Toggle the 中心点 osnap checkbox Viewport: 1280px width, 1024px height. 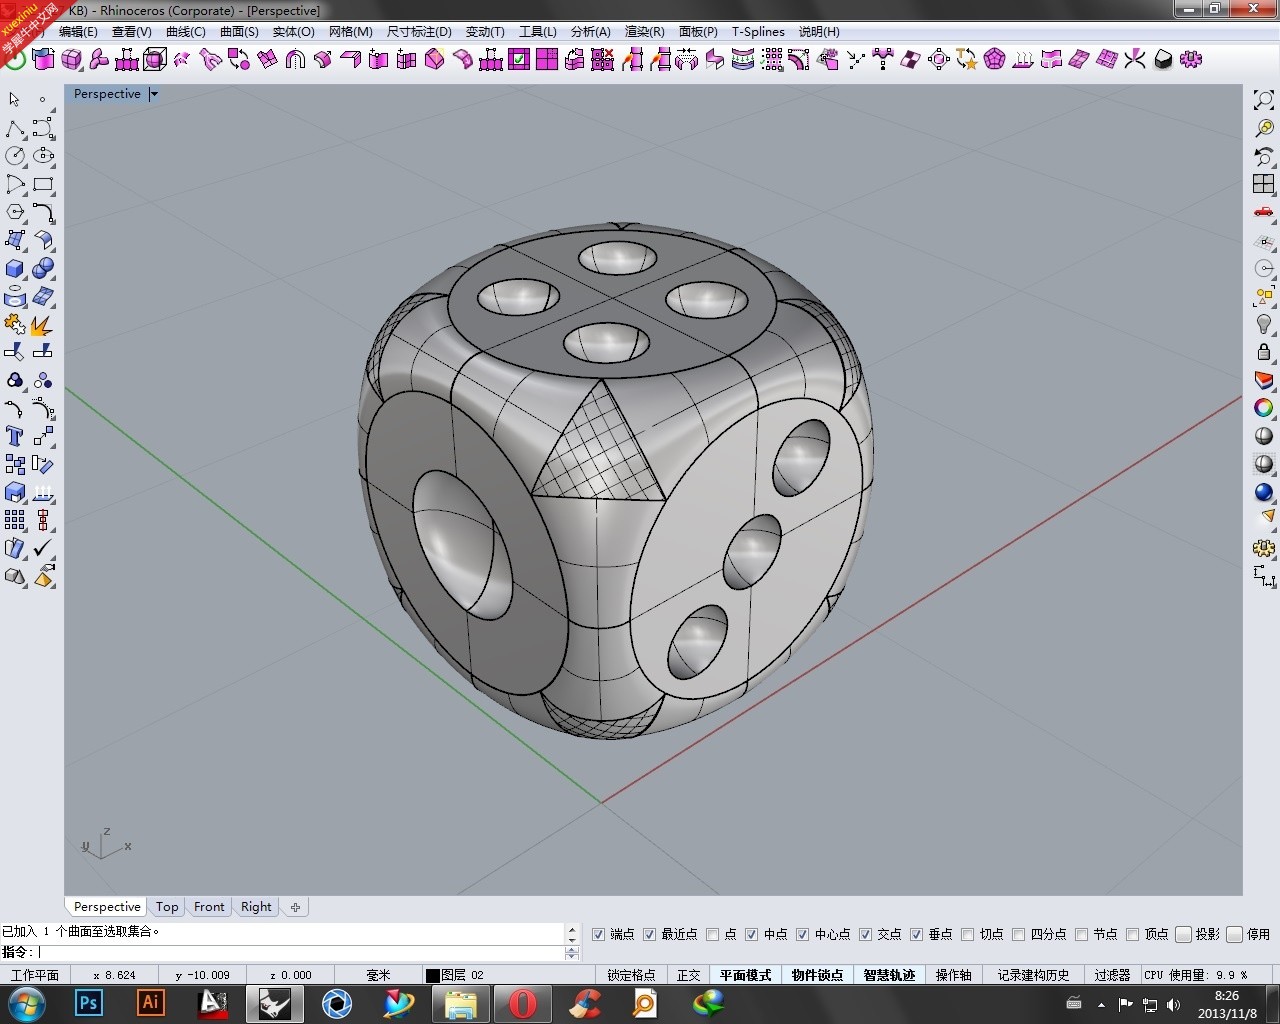[x=802, y=934]
